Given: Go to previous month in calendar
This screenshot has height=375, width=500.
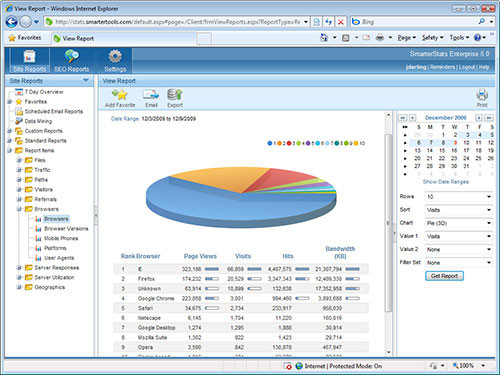Looking at the screenshot, I should [x=413, y=118].
